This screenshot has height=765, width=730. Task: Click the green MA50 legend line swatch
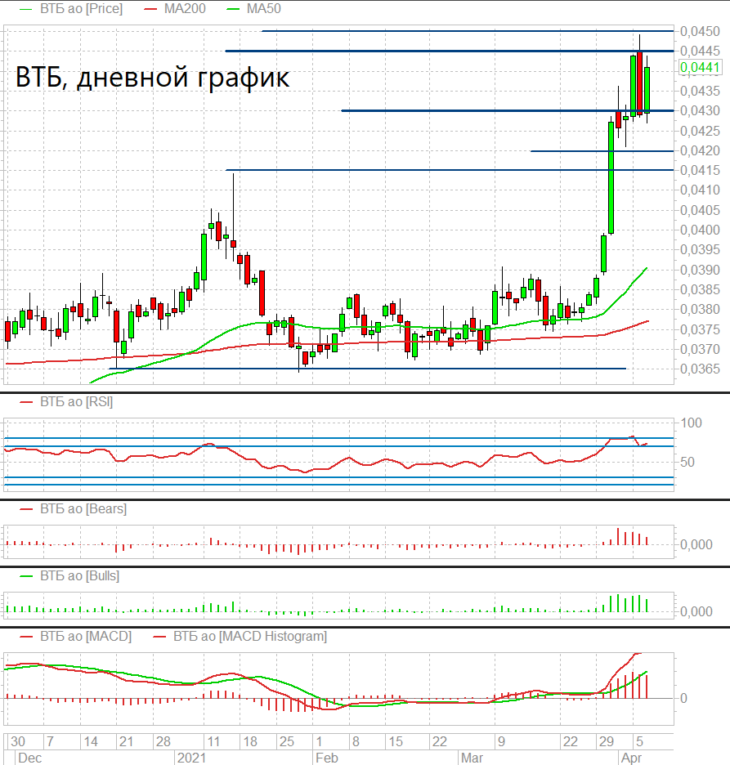click(233, 9)
